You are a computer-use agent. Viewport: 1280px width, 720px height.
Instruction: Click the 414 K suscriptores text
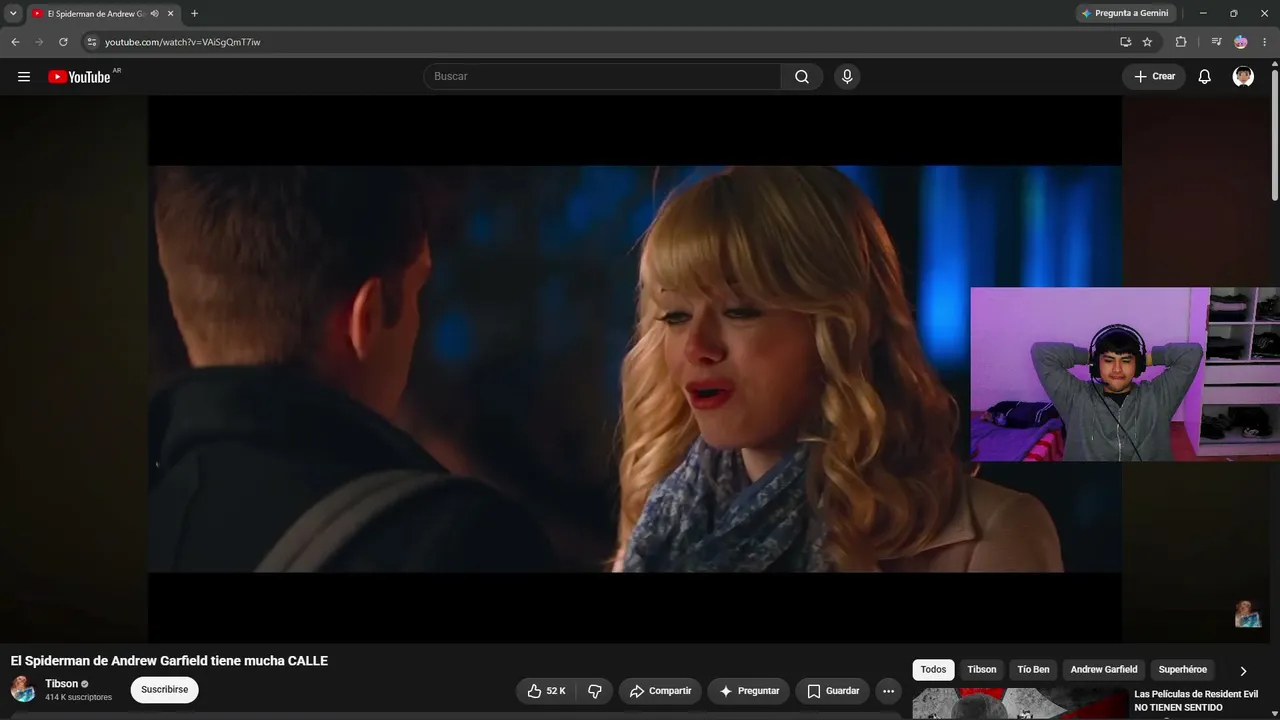78,697
